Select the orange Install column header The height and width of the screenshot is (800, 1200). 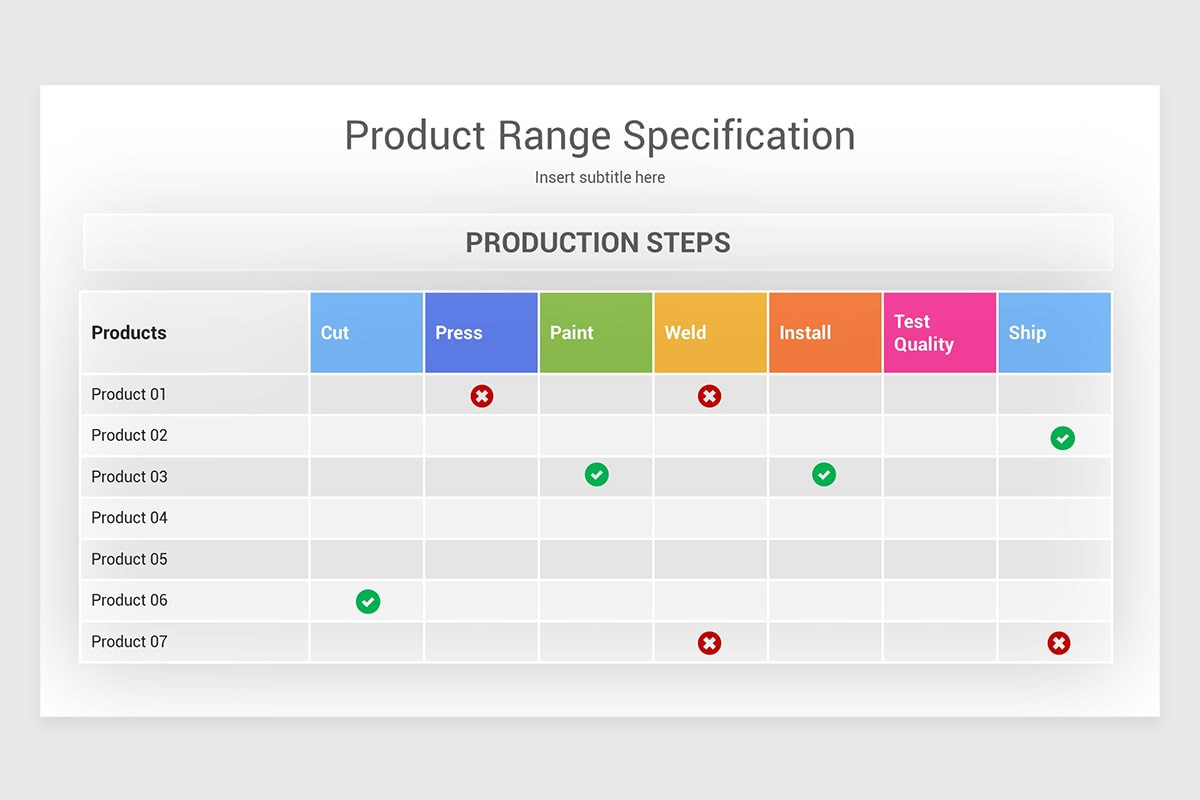pos(826,333)
